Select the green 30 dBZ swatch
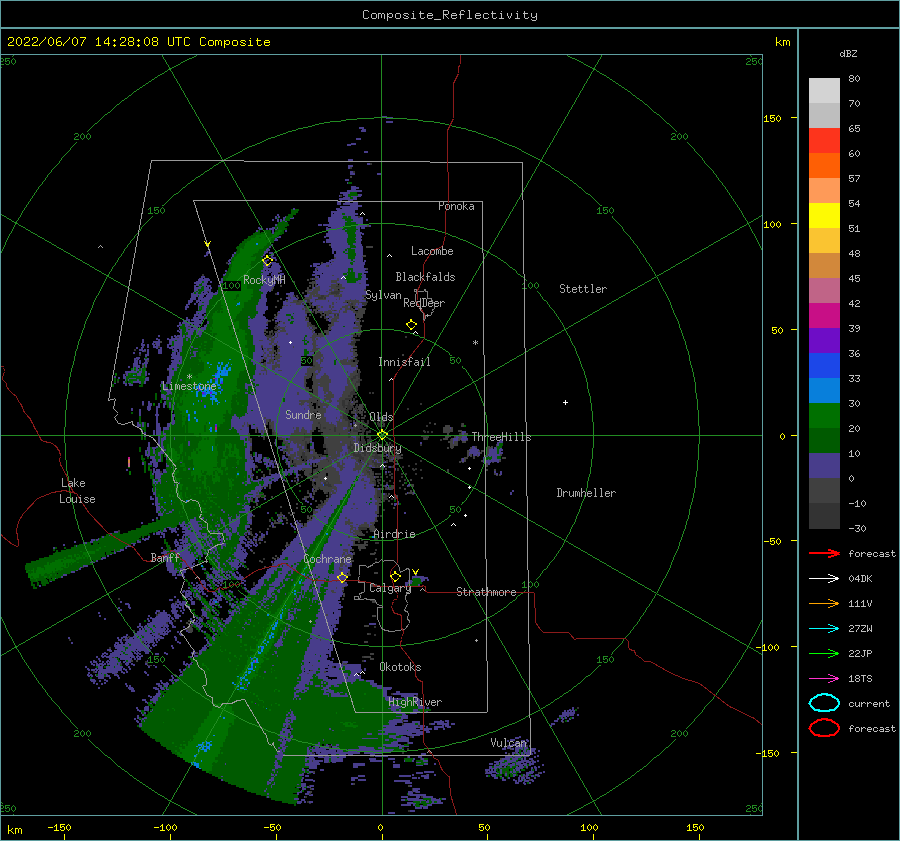 coord(824,415)
